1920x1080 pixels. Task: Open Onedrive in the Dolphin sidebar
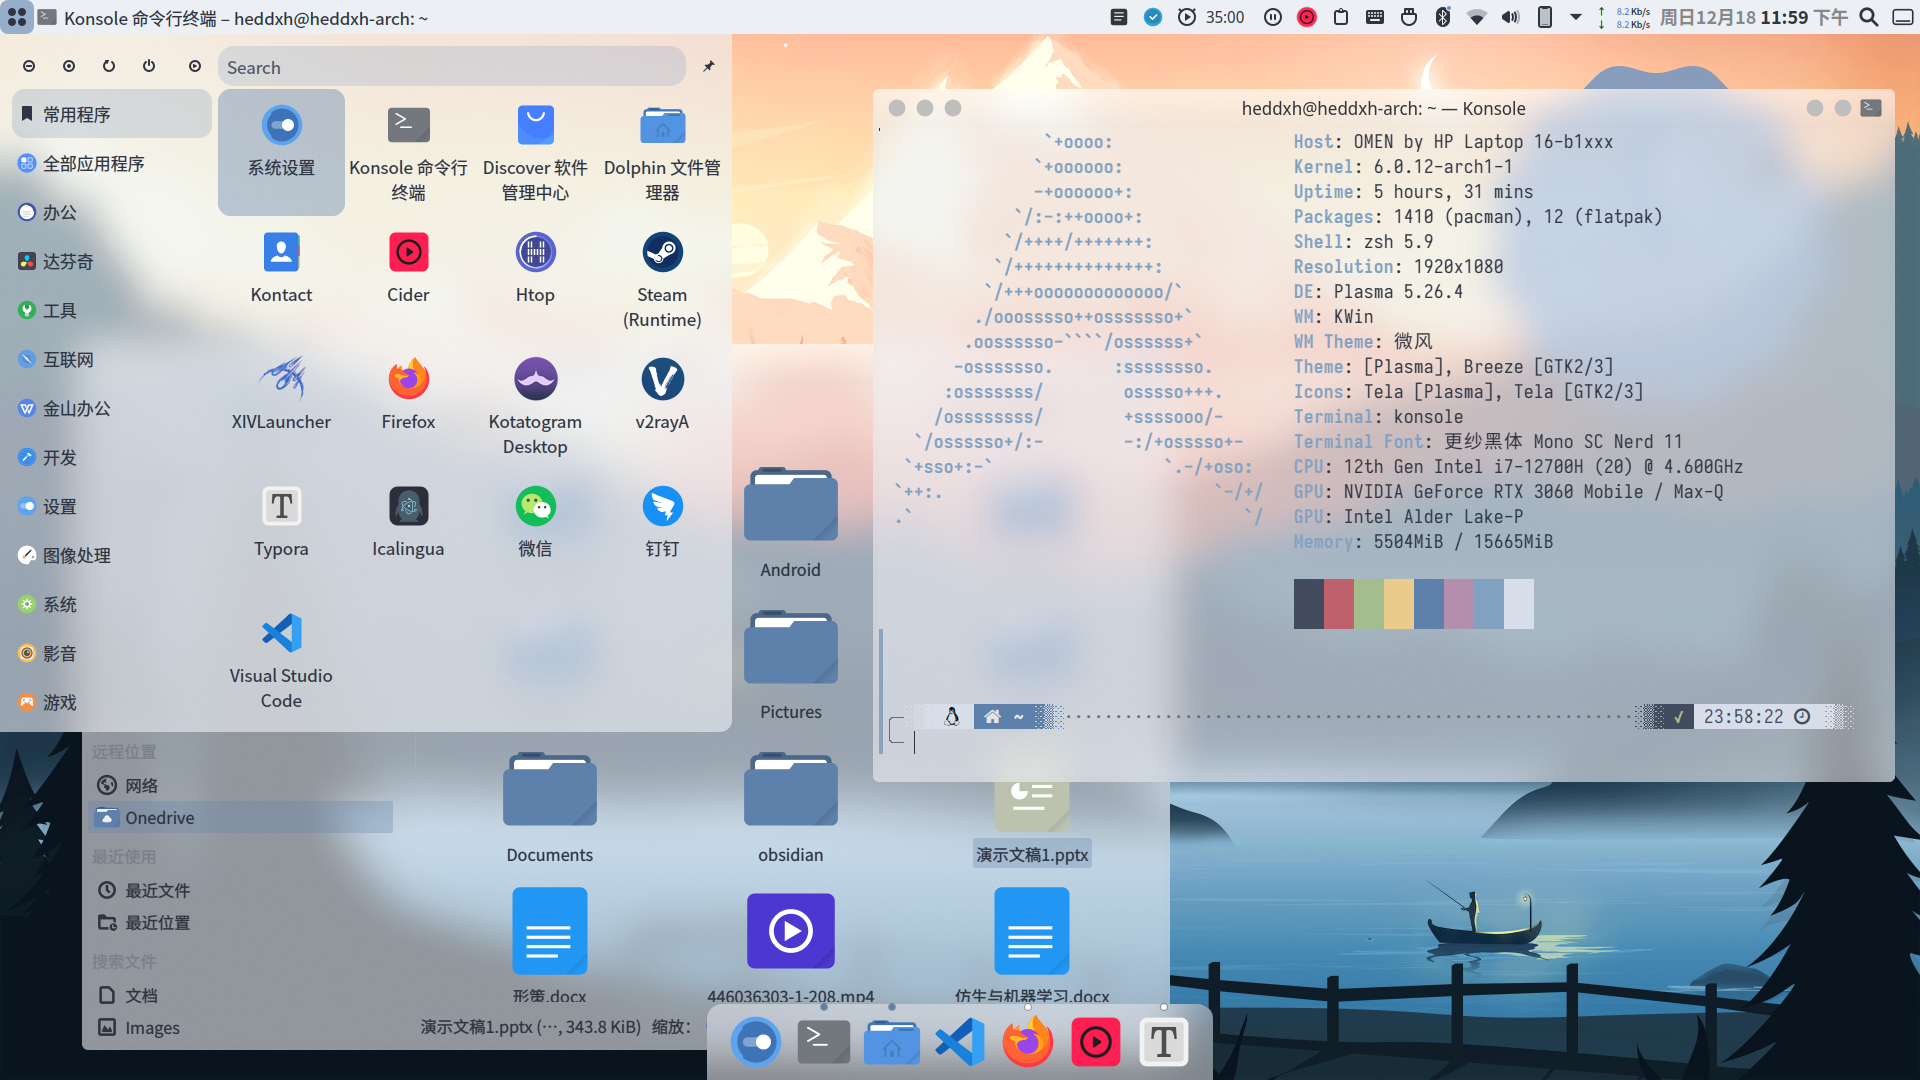(160, 818)
